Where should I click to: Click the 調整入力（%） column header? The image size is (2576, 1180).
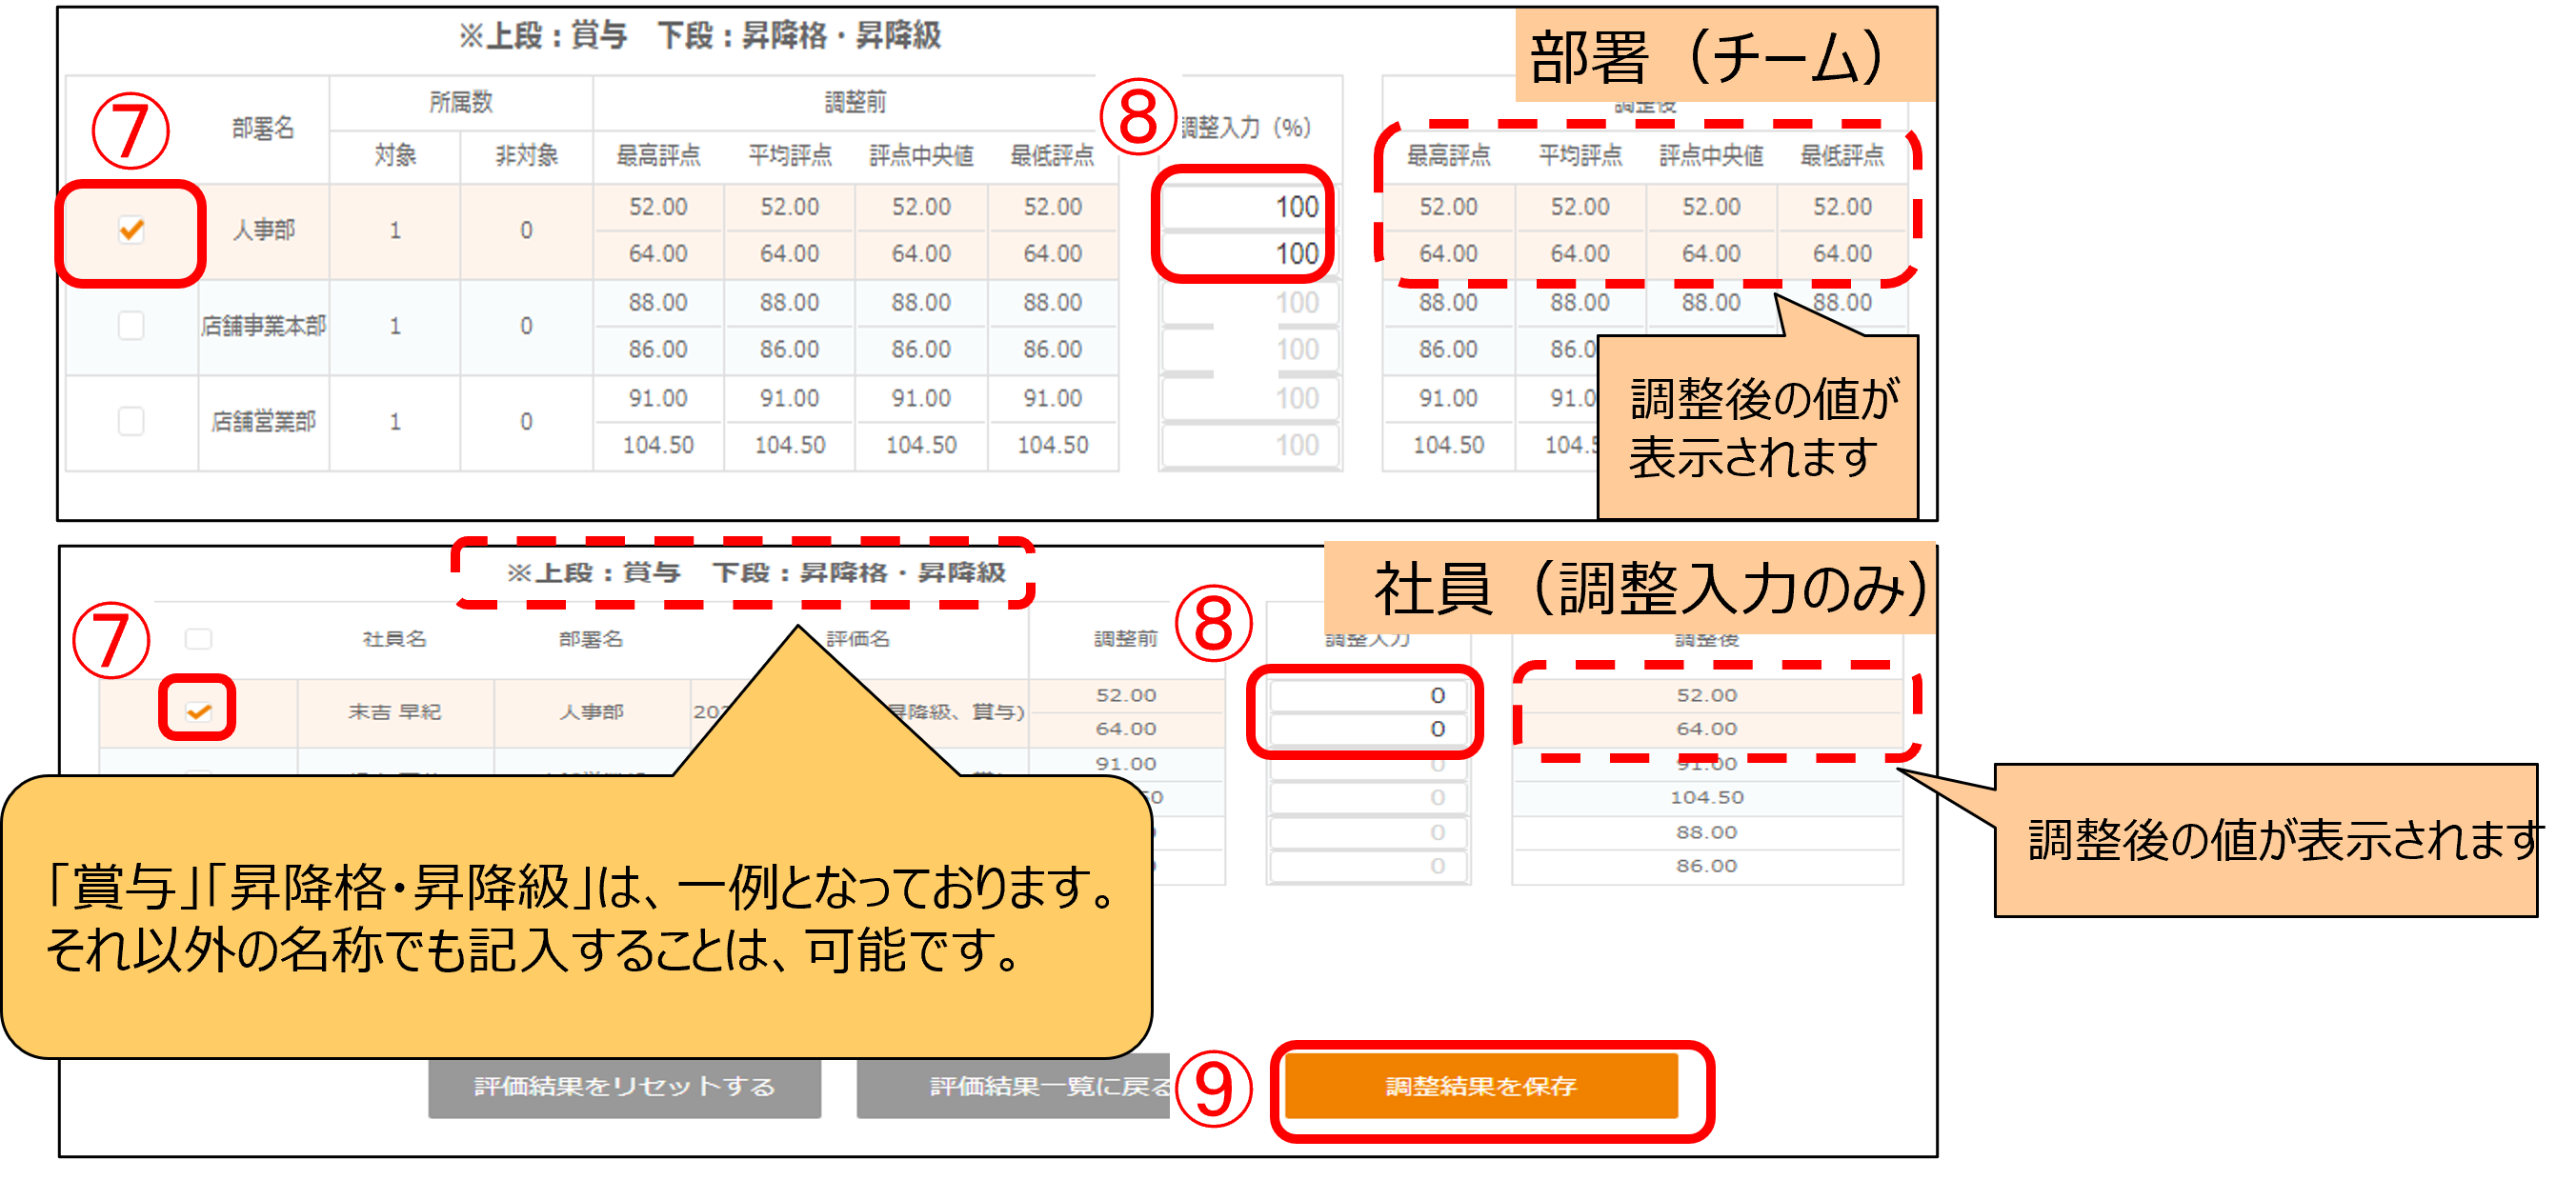coord(1246,128)
